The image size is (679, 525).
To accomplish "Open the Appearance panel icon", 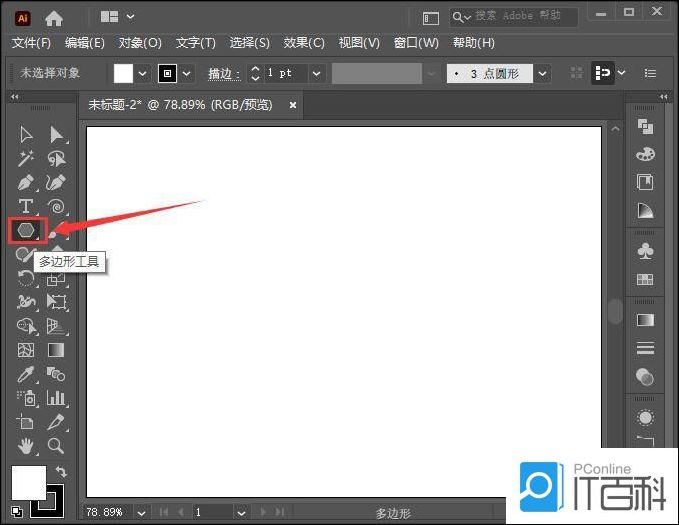I will 645,418.
